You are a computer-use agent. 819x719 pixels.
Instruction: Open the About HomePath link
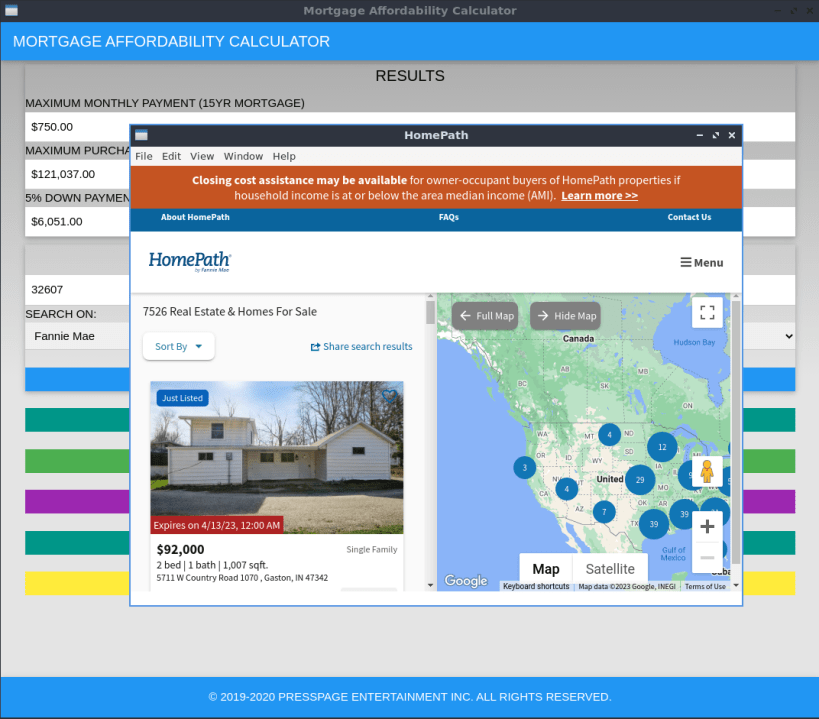tap(195, 217)
